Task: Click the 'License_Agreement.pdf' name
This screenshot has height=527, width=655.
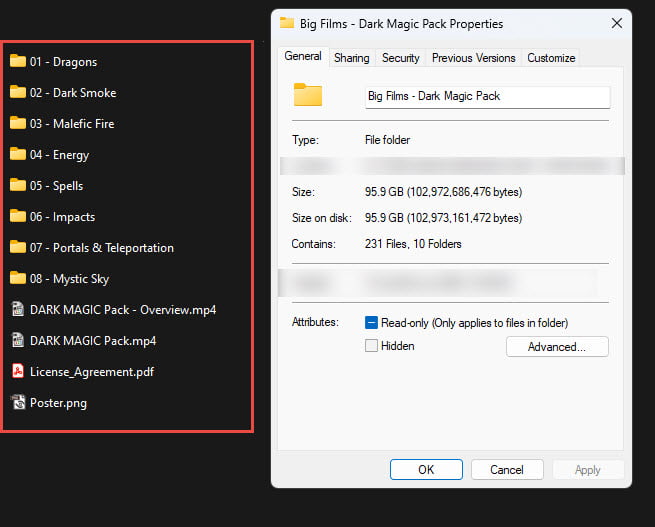Action: coord(92,372)
